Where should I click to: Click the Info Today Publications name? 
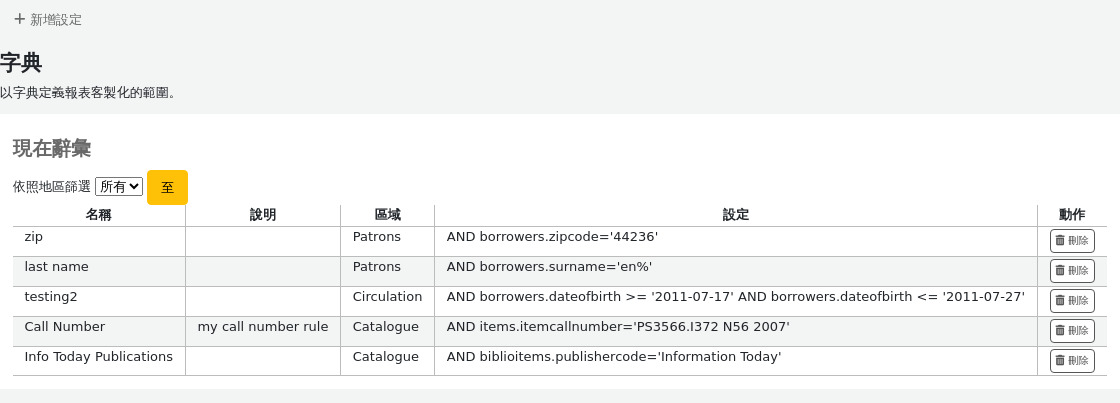(x=99, y=357)
